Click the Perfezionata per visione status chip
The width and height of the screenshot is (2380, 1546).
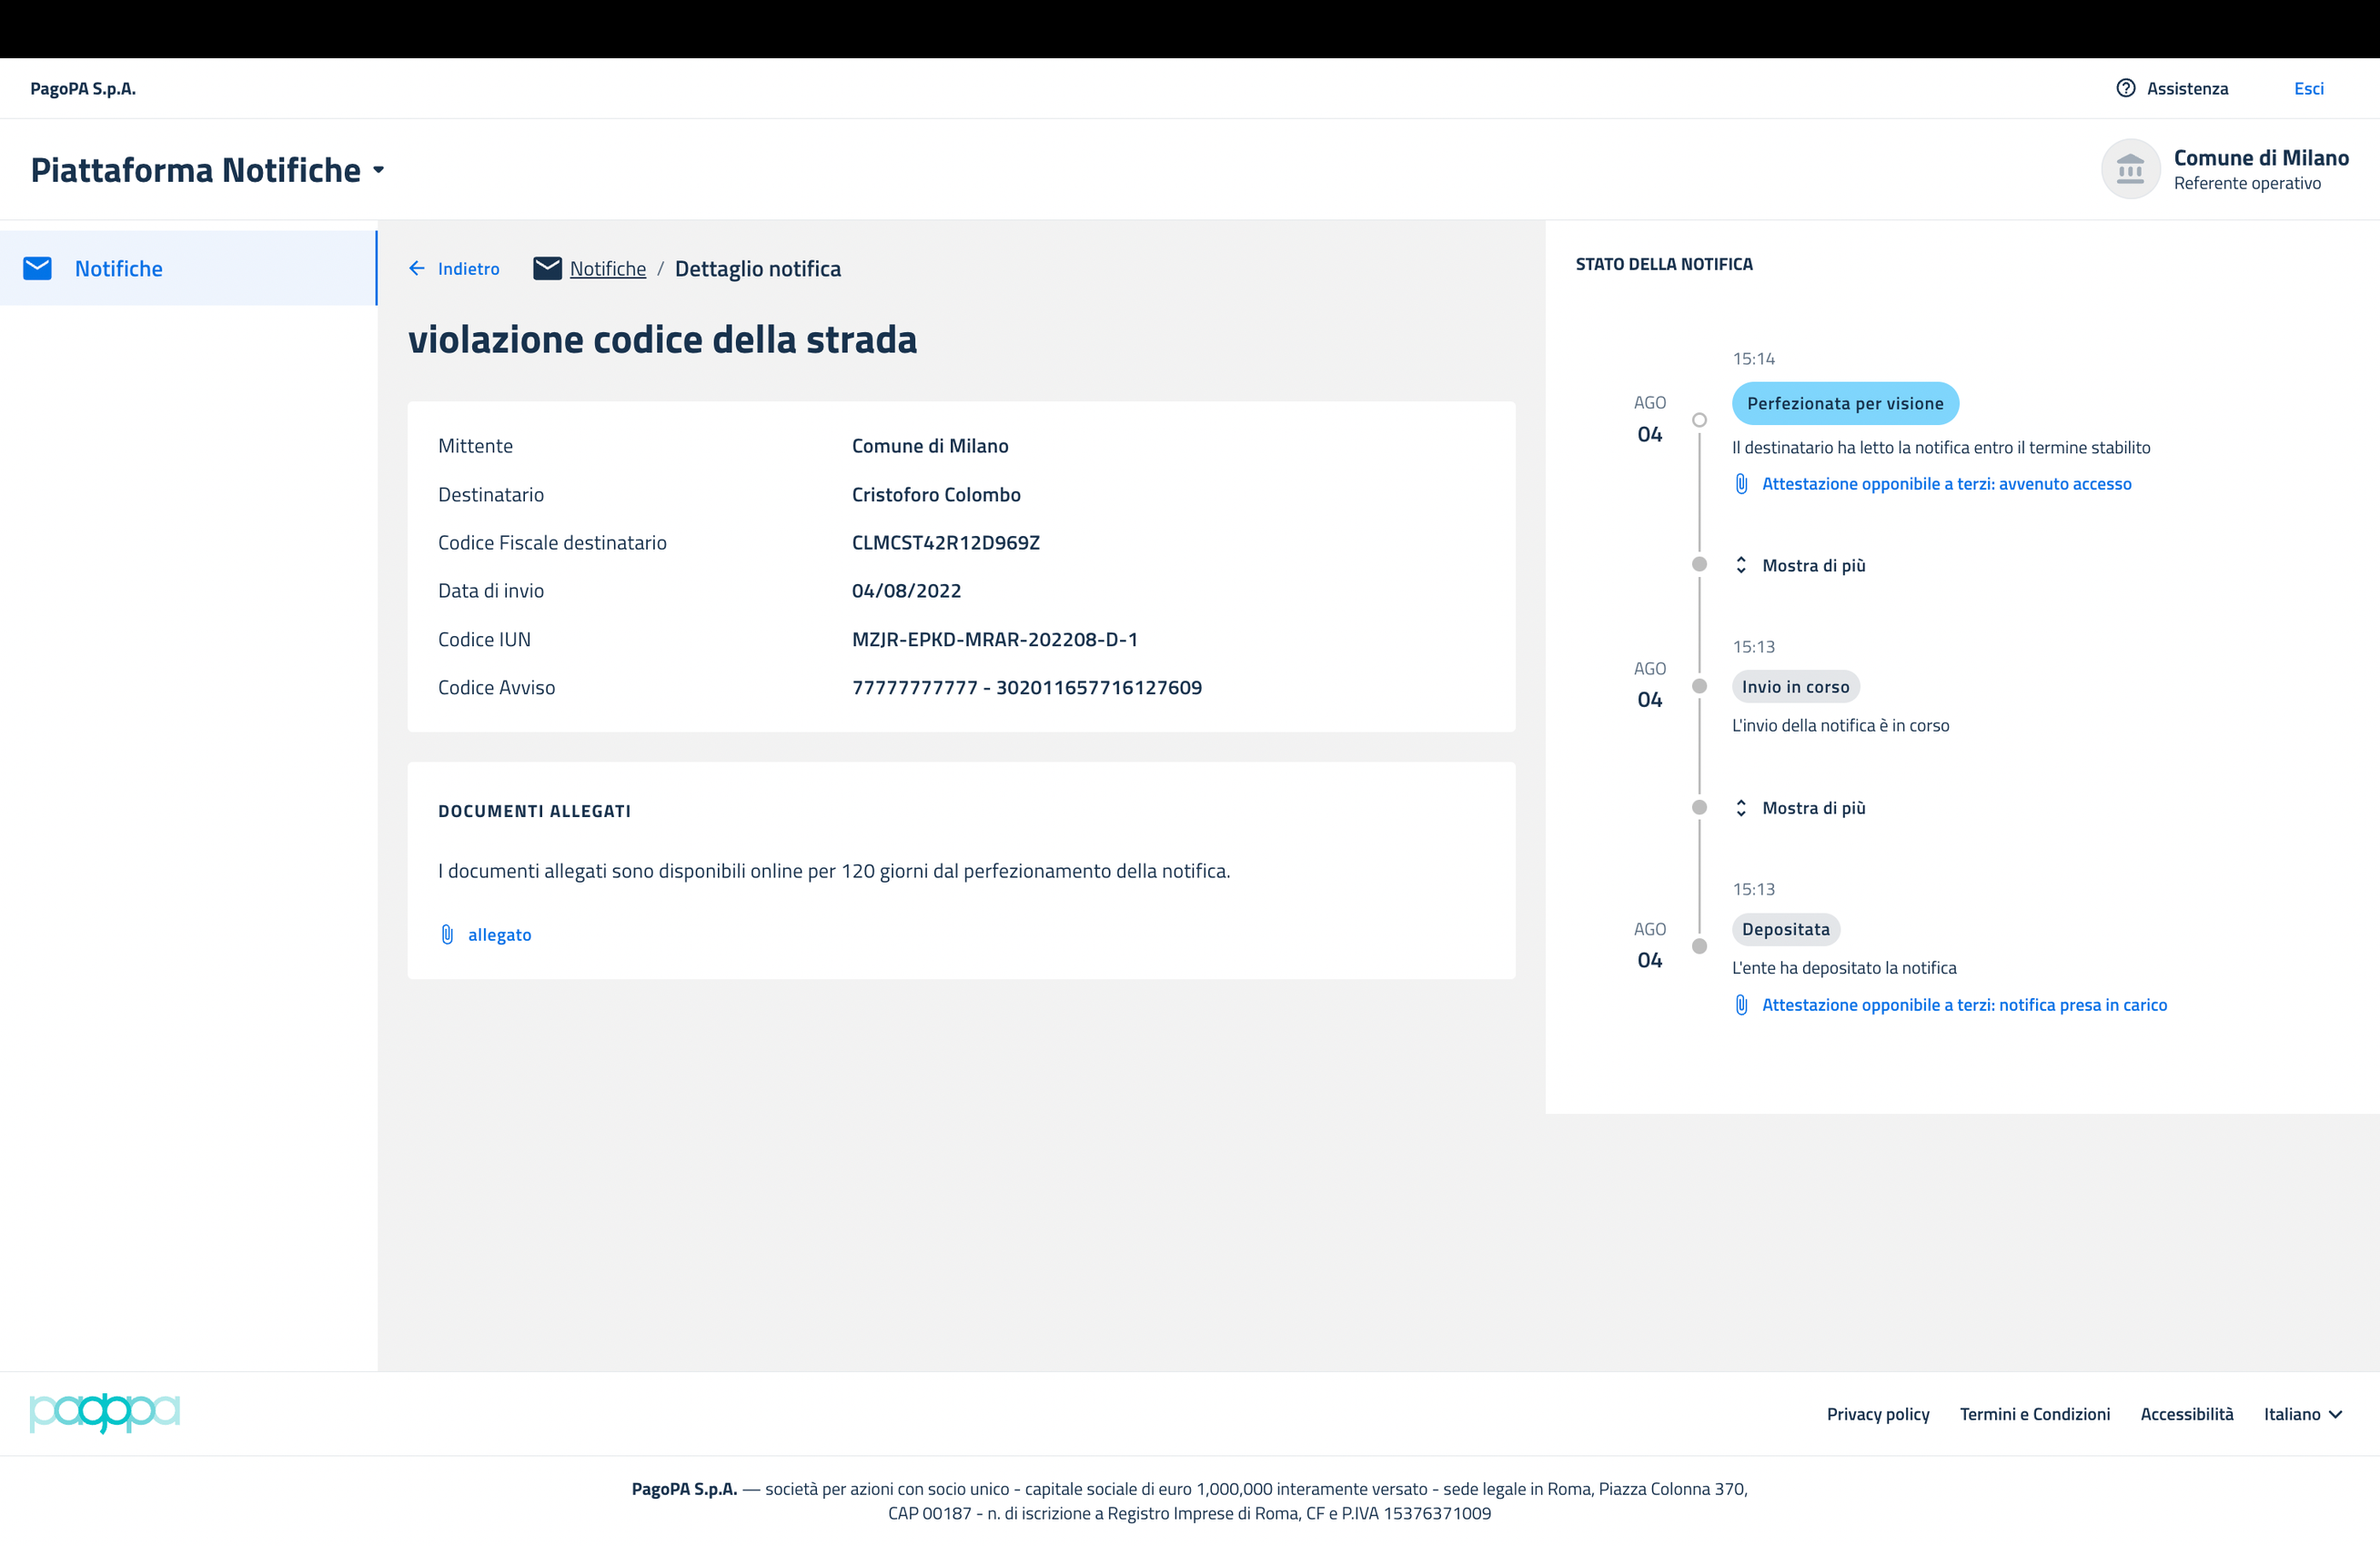point(1844,403)
